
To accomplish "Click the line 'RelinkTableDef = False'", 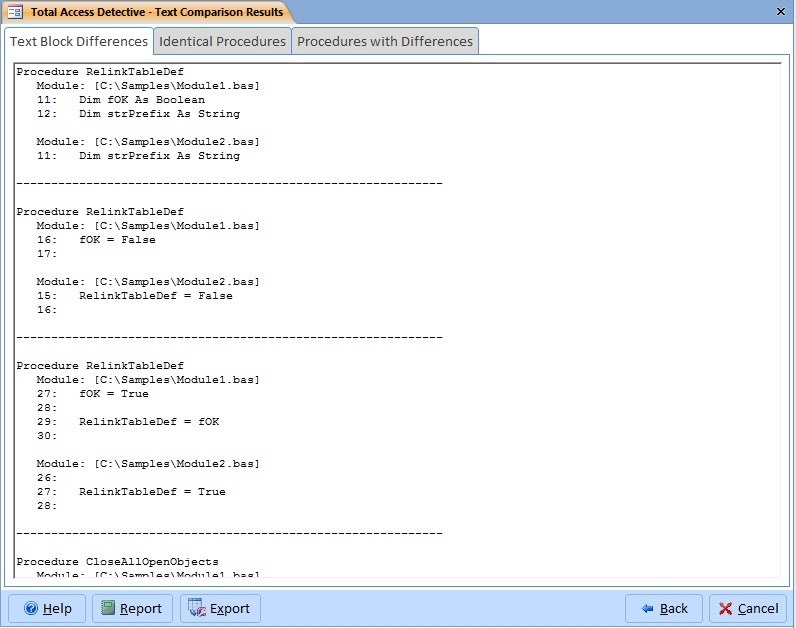I will click(155, 296).
